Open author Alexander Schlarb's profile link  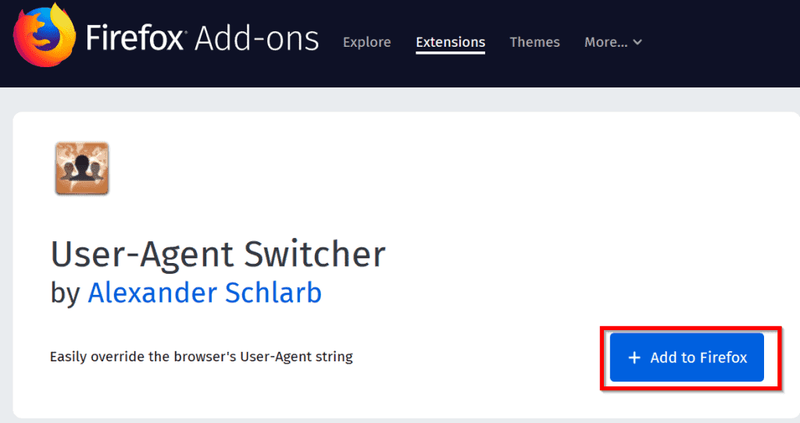coord(205,293)
